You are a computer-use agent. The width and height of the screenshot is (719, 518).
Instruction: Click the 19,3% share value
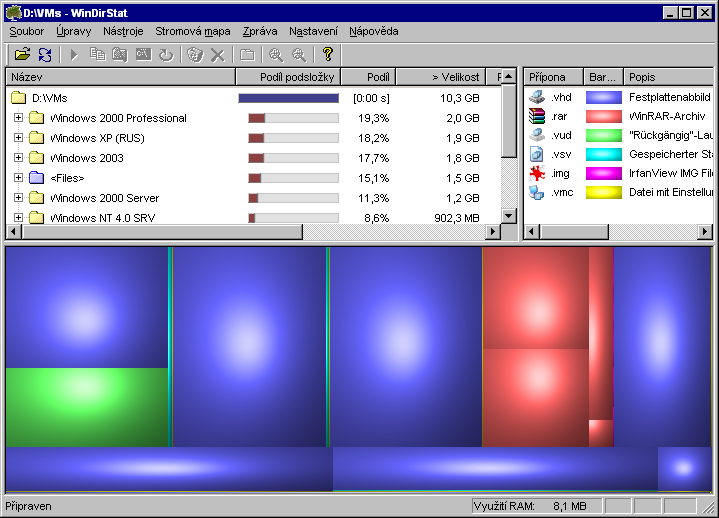point(373,118)
